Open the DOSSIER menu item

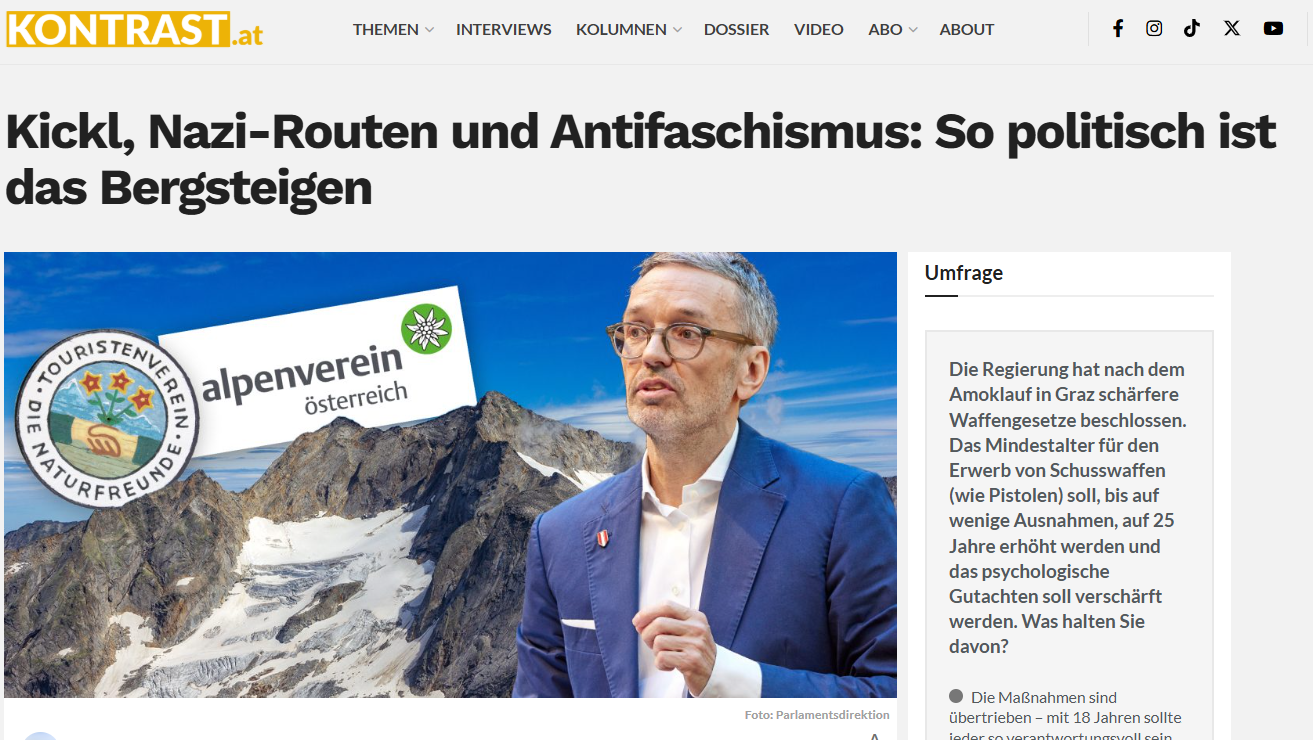point(737,29)
